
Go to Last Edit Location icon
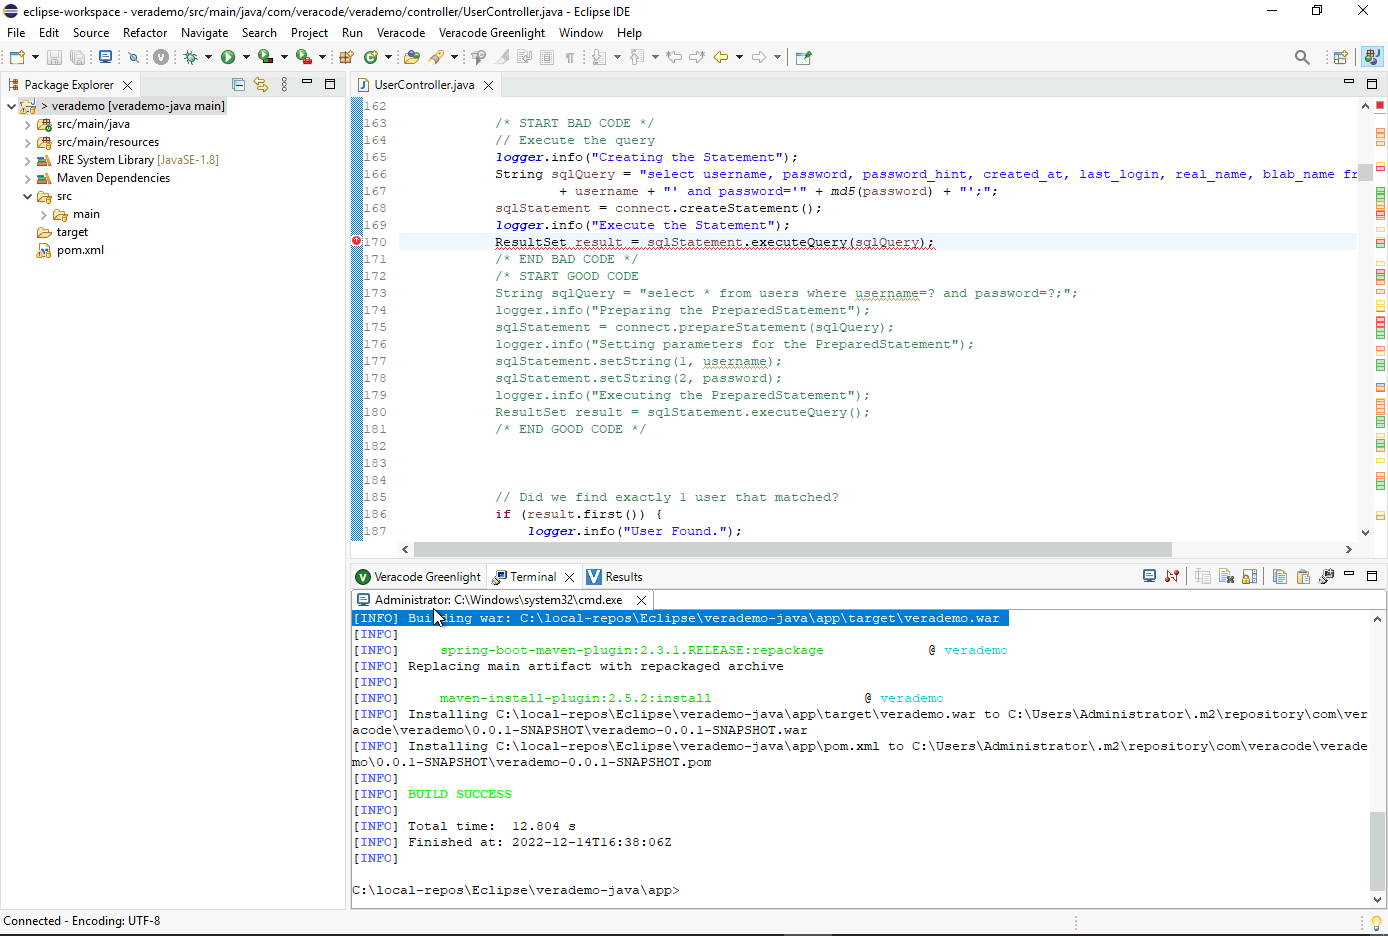[x=674, y=57]
